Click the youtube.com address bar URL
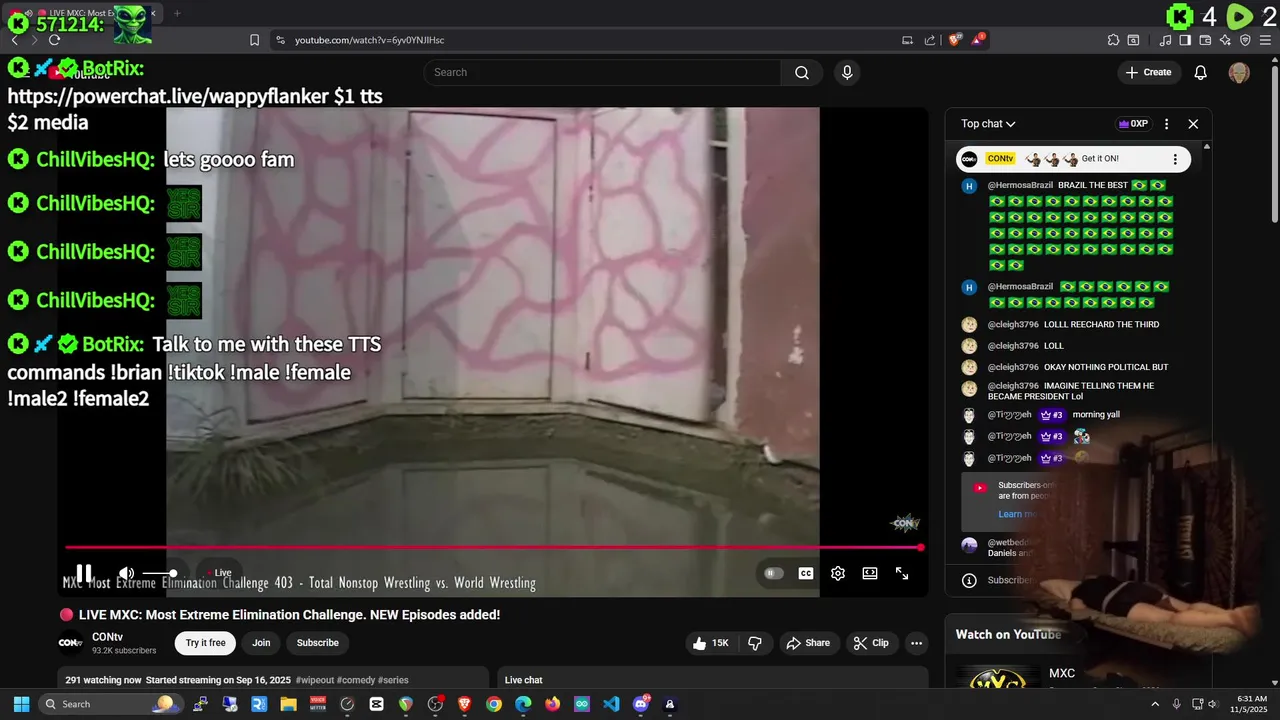Image resolution: width=1280 pixels, height=720 pixels. point(369,40)
